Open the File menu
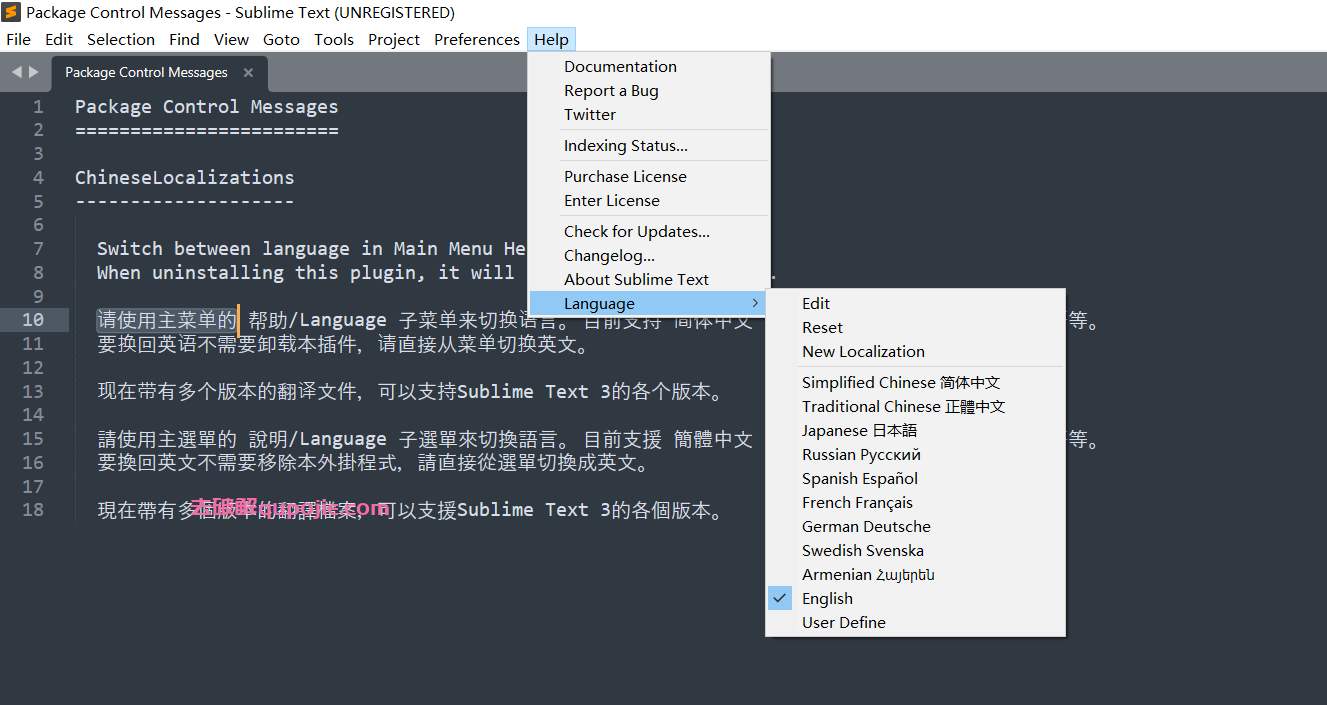 pos(18,39)
